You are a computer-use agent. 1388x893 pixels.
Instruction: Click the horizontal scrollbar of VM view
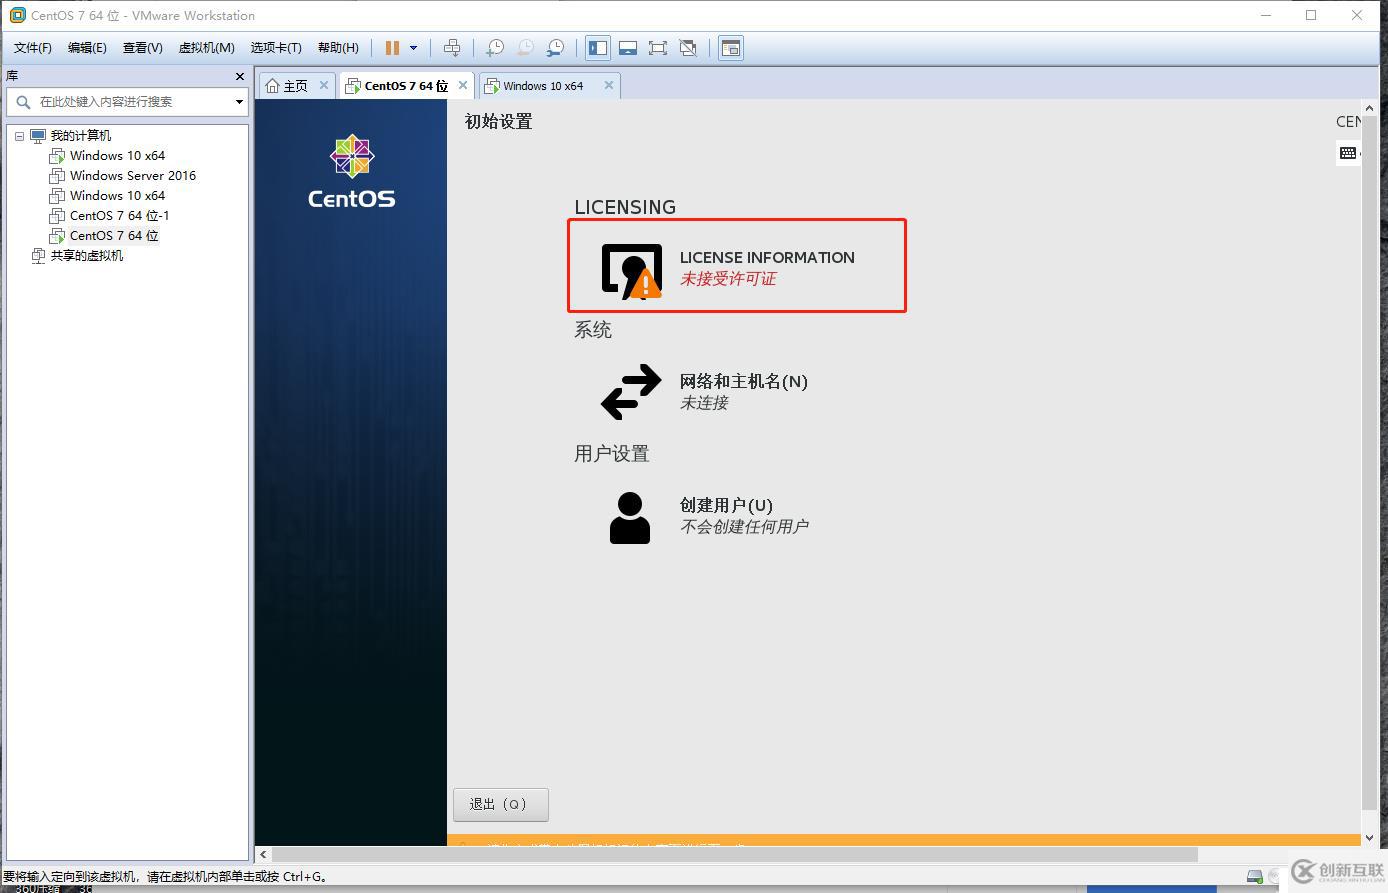pos(735,854)
